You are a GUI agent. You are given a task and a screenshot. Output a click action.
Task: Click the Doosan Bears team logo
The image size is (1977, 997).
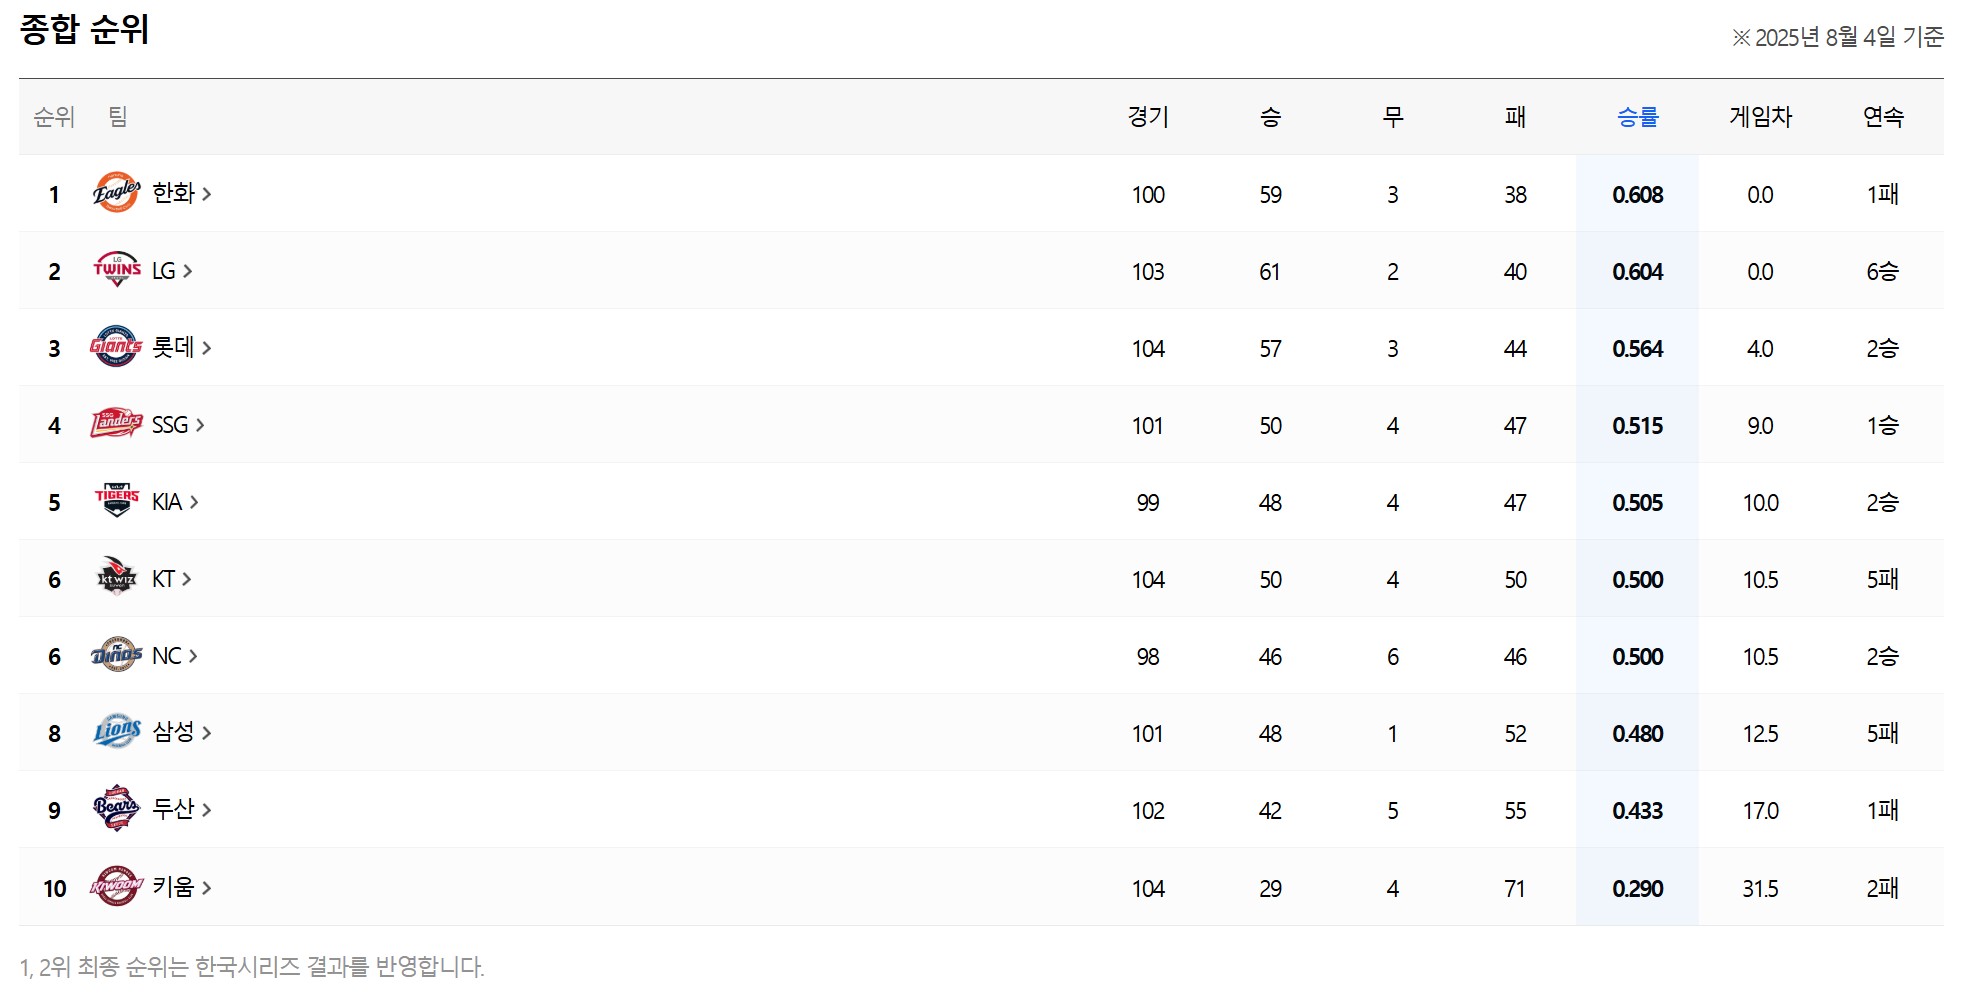click(x=116, y=809)
